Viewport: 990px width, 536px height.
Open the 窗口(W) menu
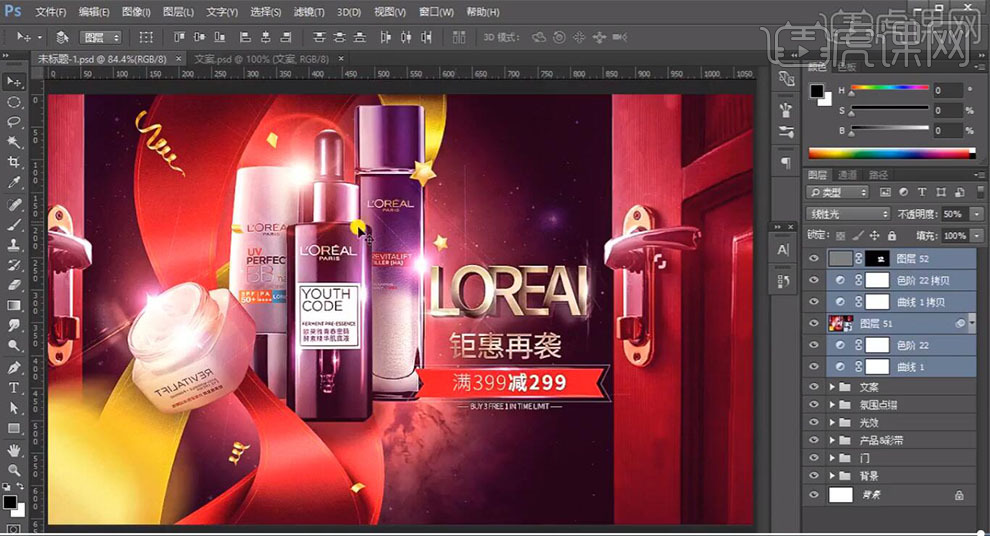436,12
